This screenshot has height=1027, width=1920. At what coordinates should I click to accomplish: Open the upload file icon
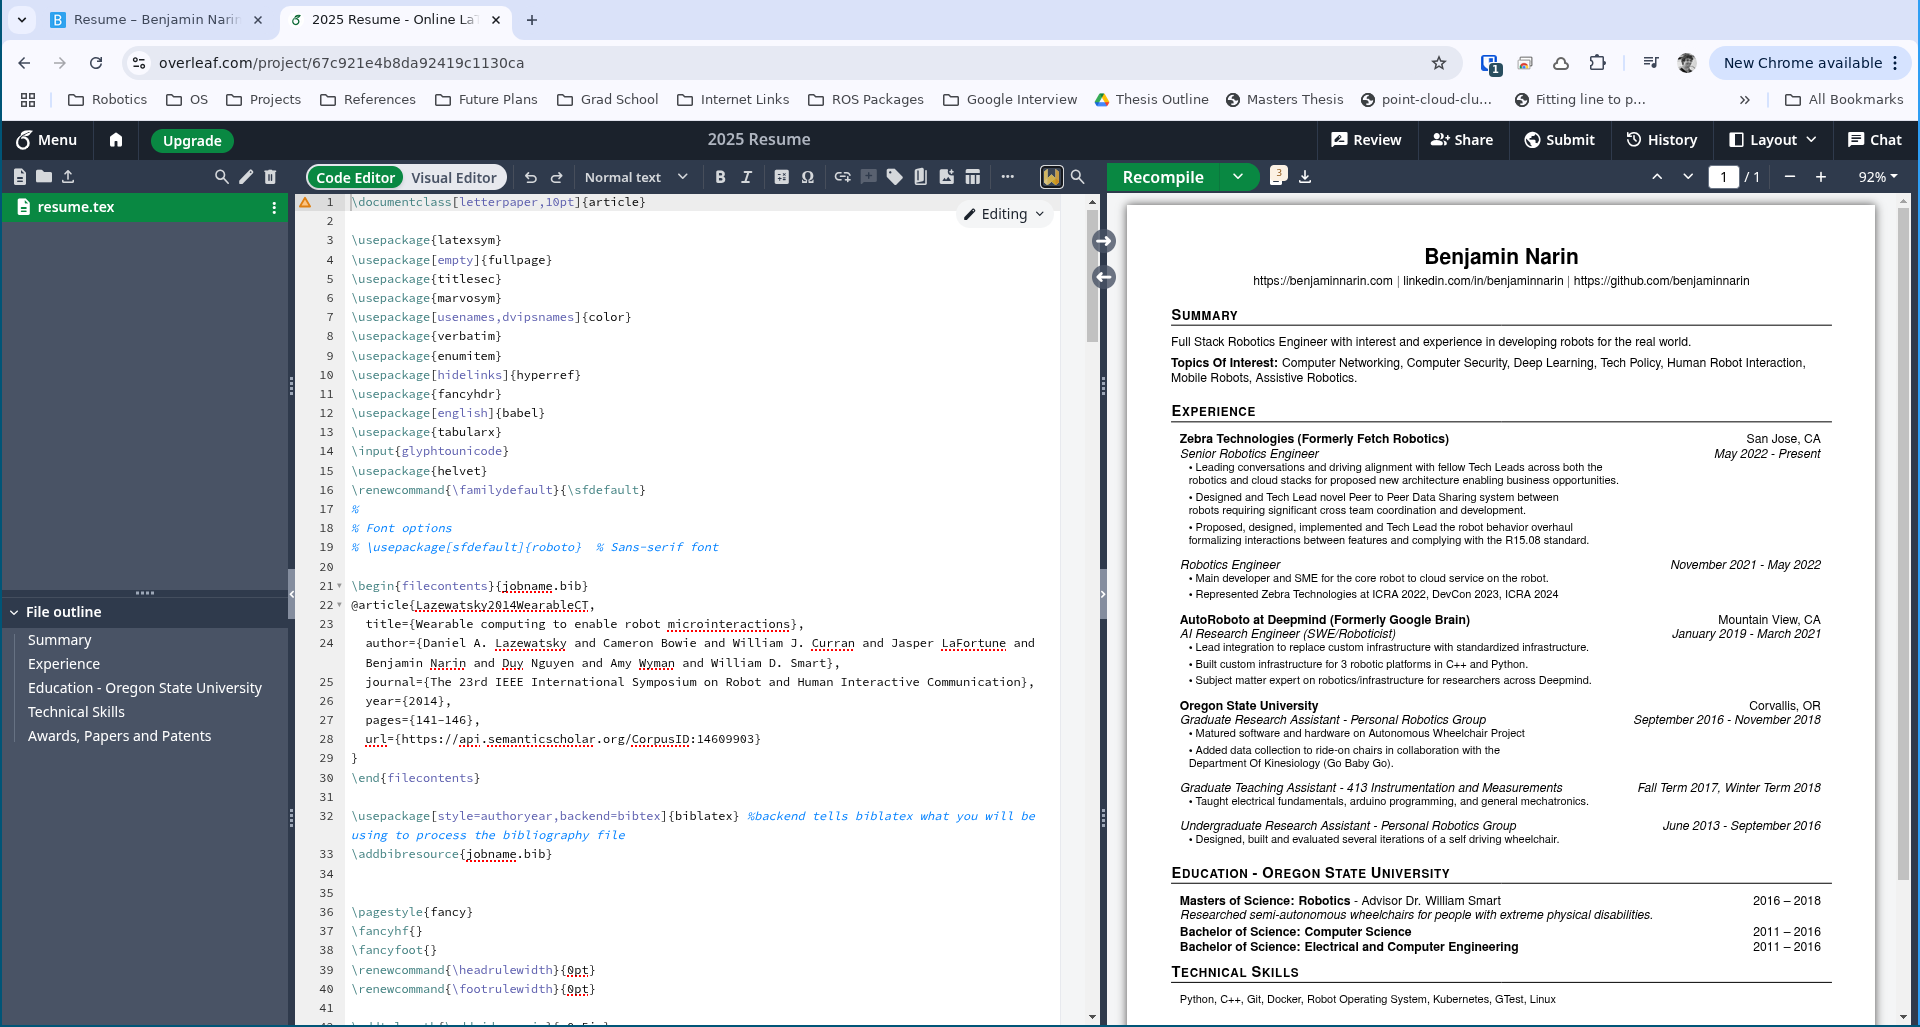click(x=68, y=177)
